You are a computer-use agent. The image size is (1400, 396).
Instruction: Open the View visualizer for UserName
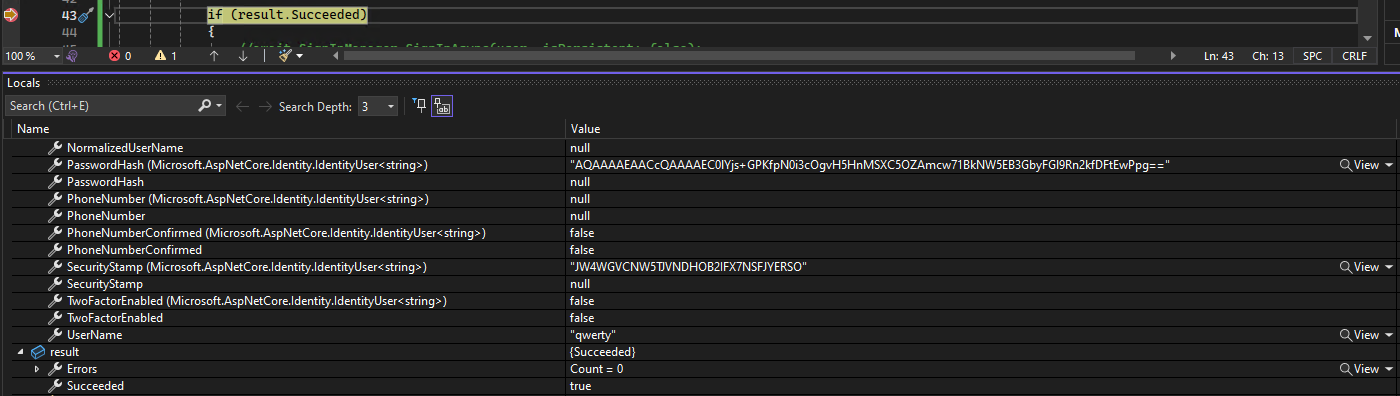(1360, 335)
